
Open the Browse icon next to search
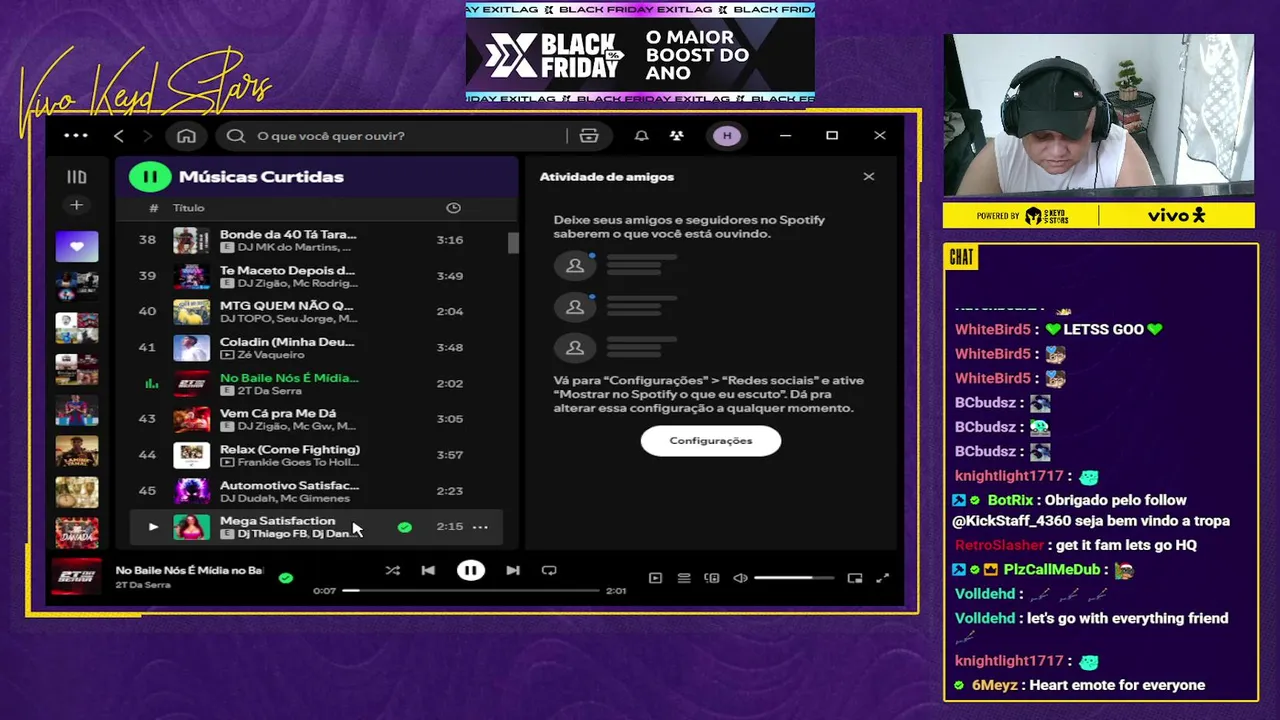[589, 136]
